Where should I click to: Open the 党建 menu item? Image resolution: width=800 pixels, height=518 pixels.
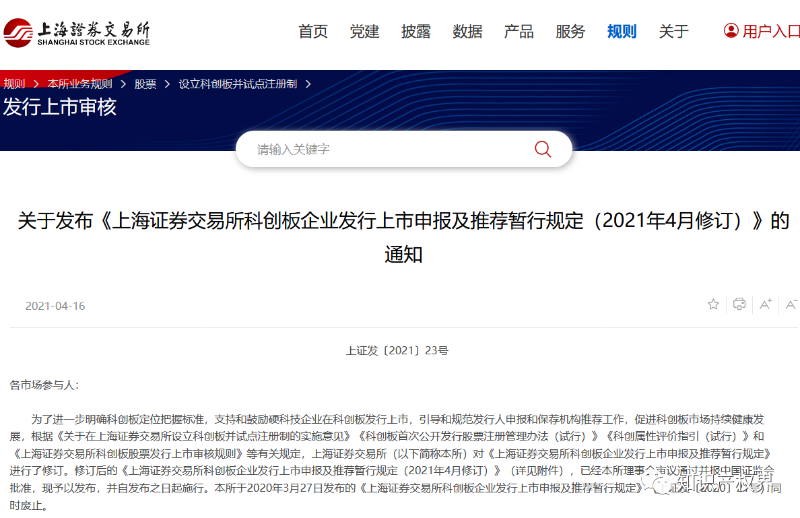click(364, 32)
